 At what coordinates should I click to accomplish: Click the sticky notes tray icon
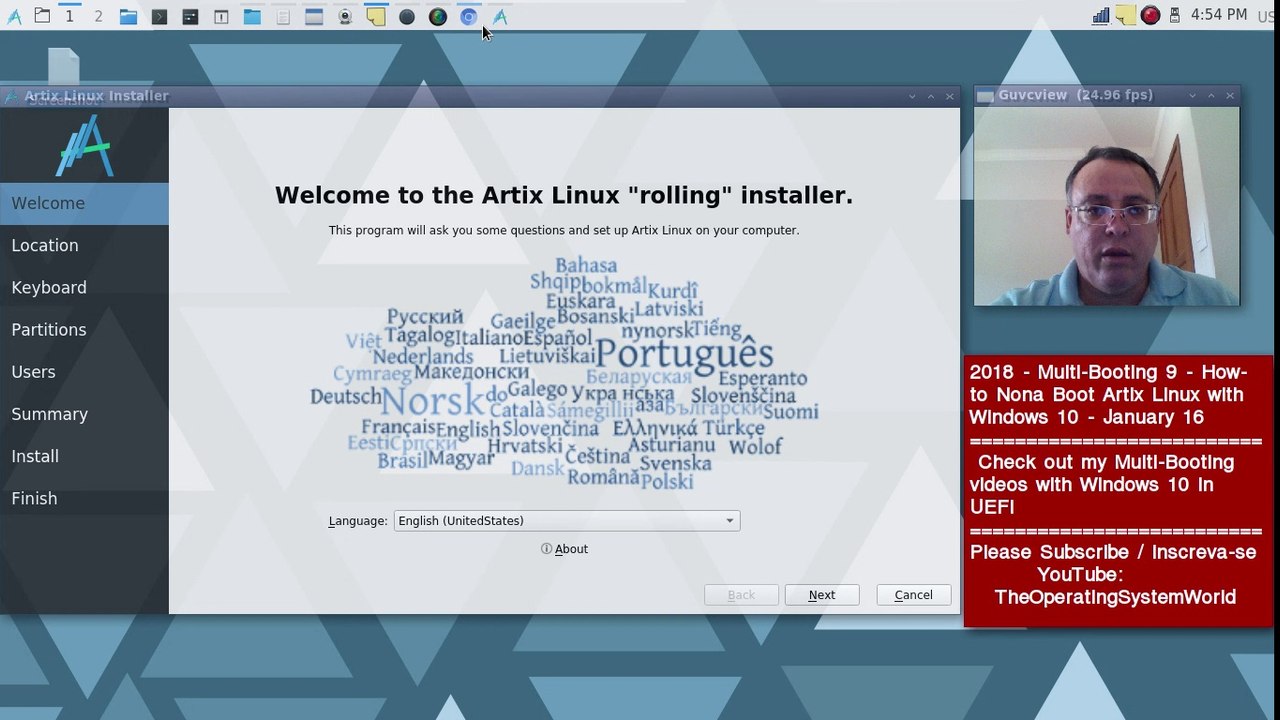tap(1125, 15)
